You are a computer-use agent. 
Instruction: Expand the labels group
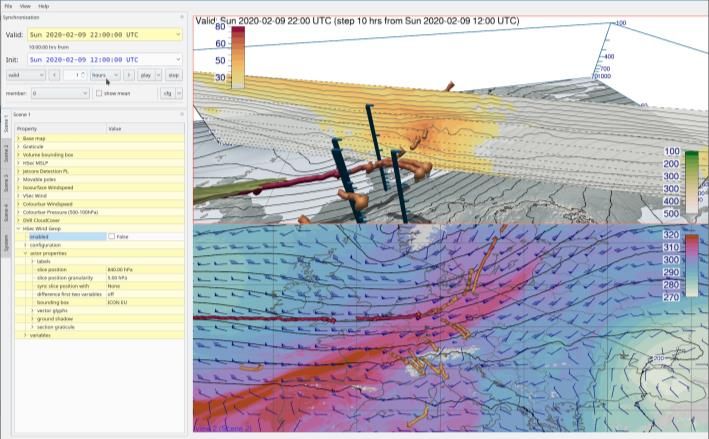tap(32, 261)
